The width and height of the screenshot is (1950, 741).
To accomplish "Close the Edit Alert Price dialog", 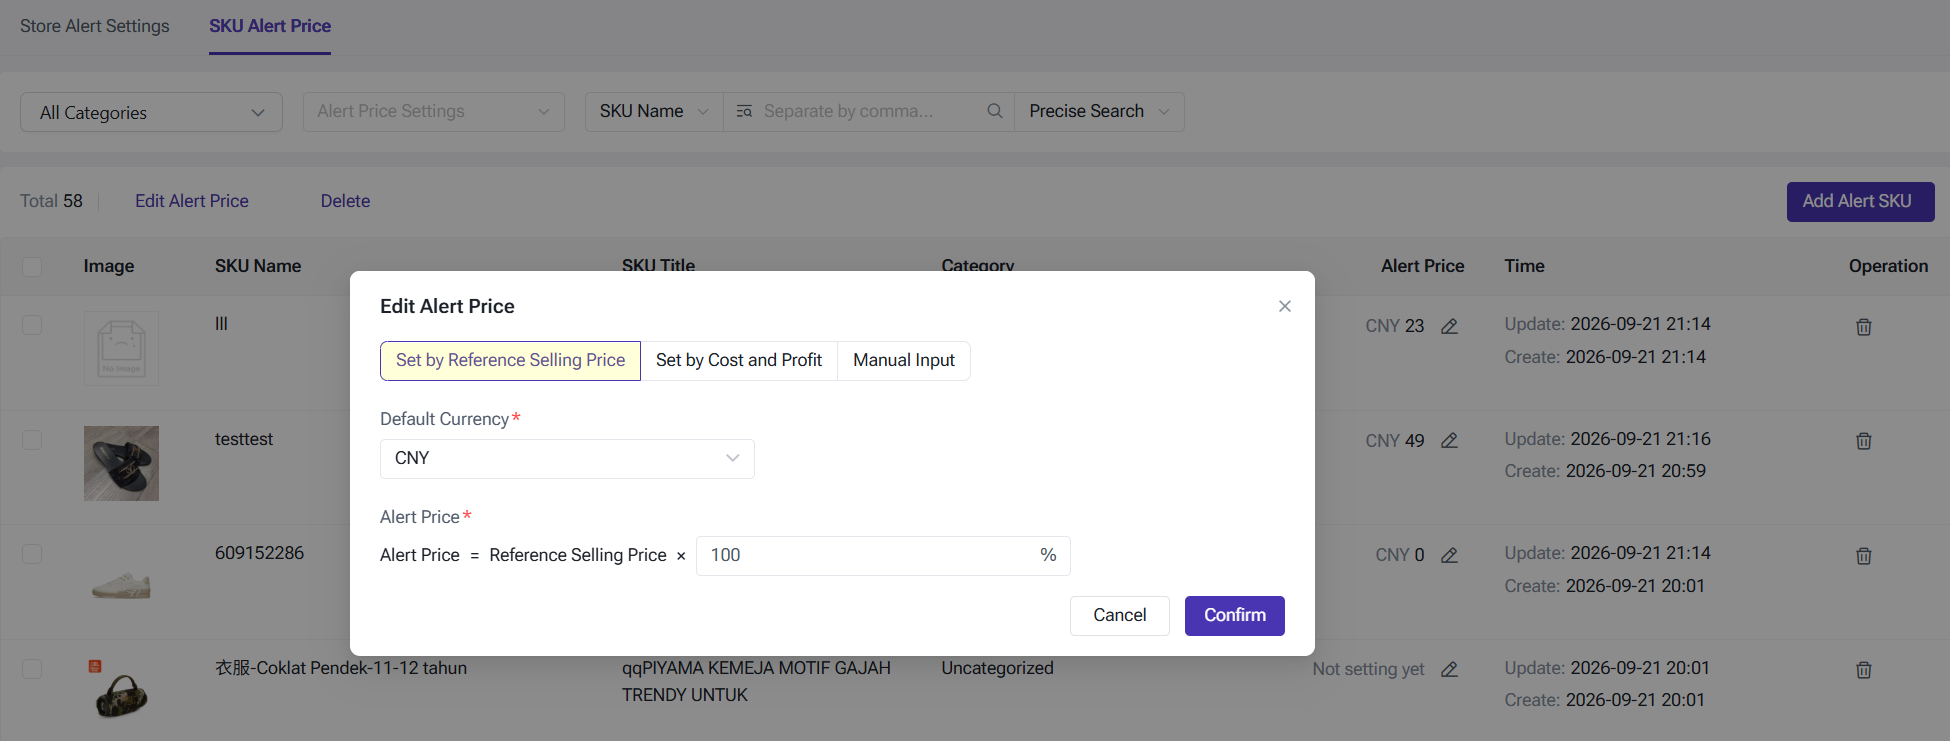I will [x=1285, y=306].
